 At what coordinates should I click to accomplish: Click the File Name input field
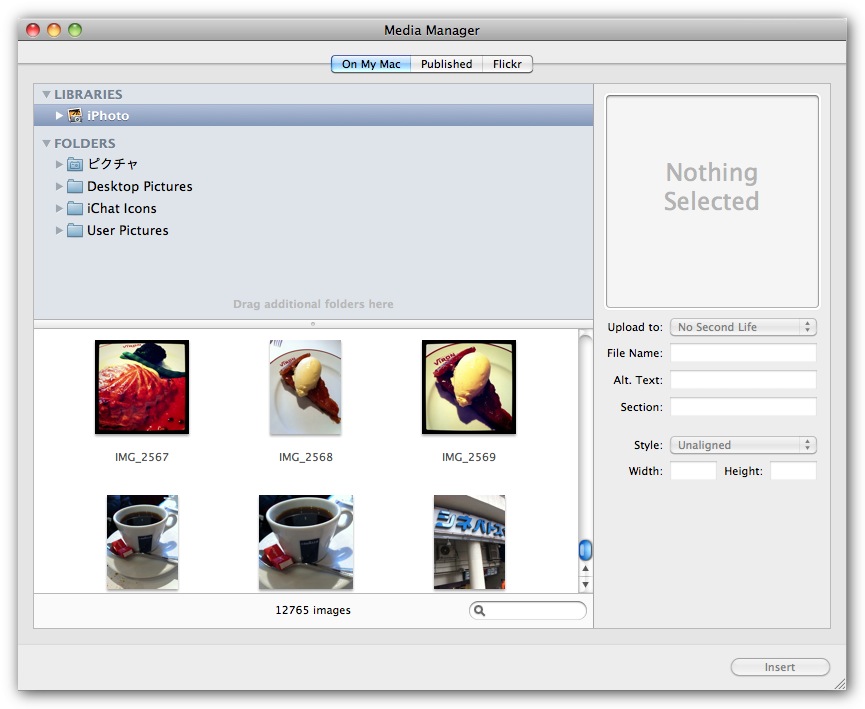point(743,353)
